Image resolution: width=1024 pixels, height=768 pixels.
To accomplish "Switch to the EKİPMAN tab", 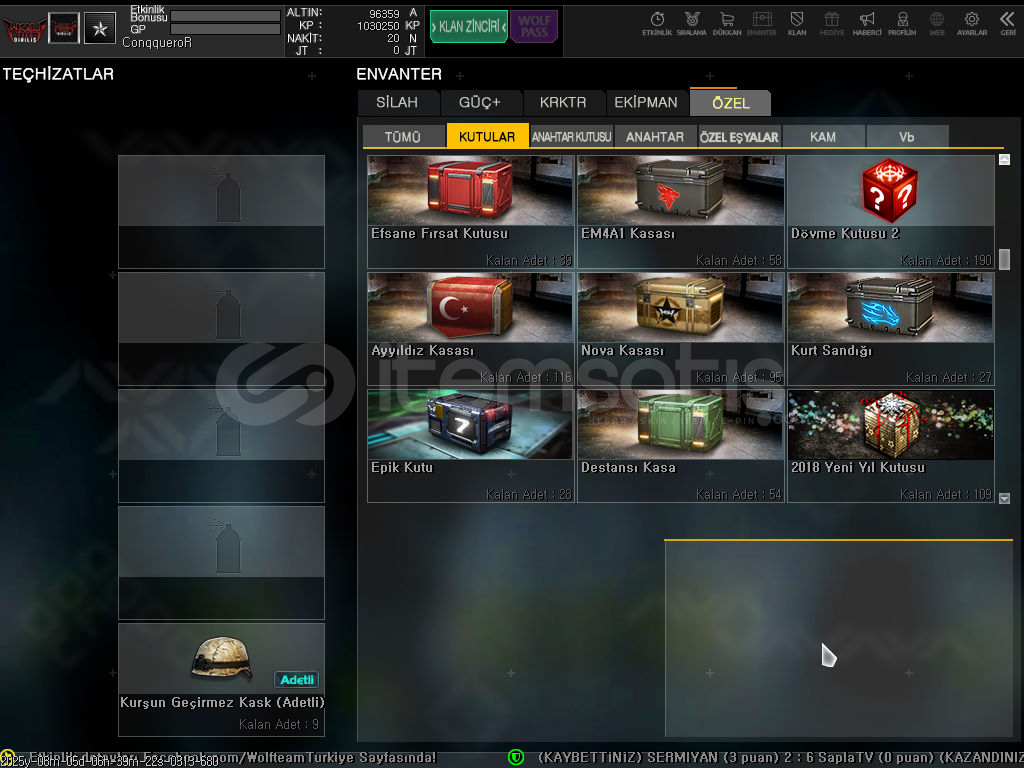I will pos(646,103).
